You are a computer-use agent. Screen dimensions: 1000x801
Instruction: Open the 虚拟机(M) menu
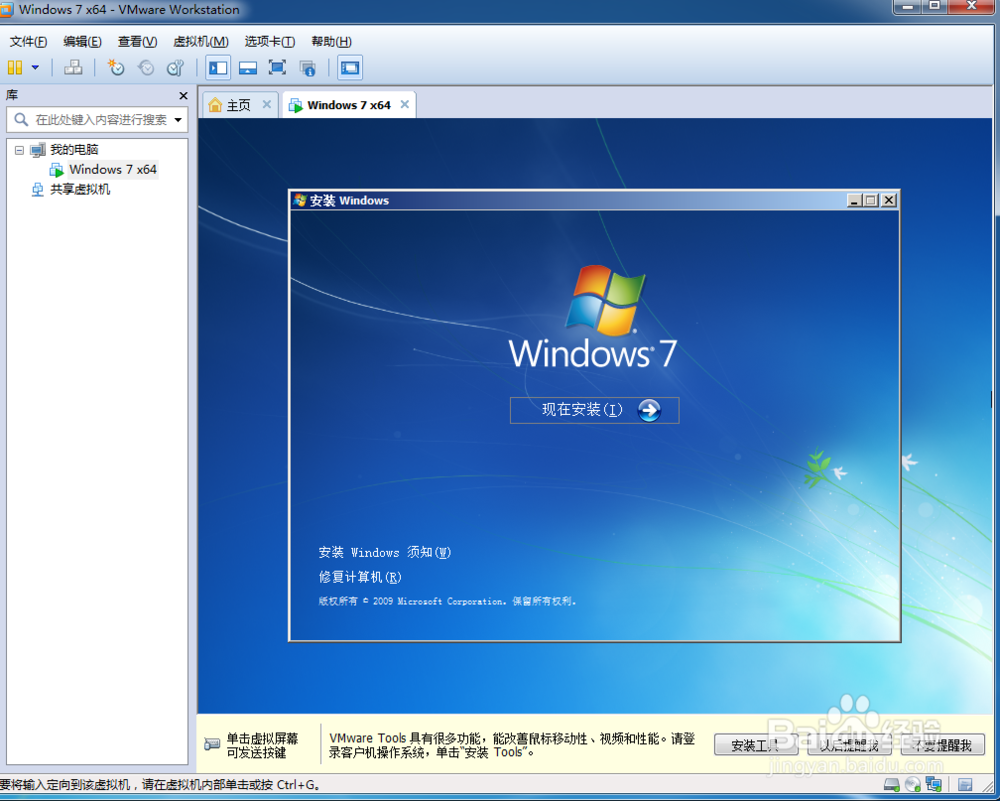coord(201,42)
